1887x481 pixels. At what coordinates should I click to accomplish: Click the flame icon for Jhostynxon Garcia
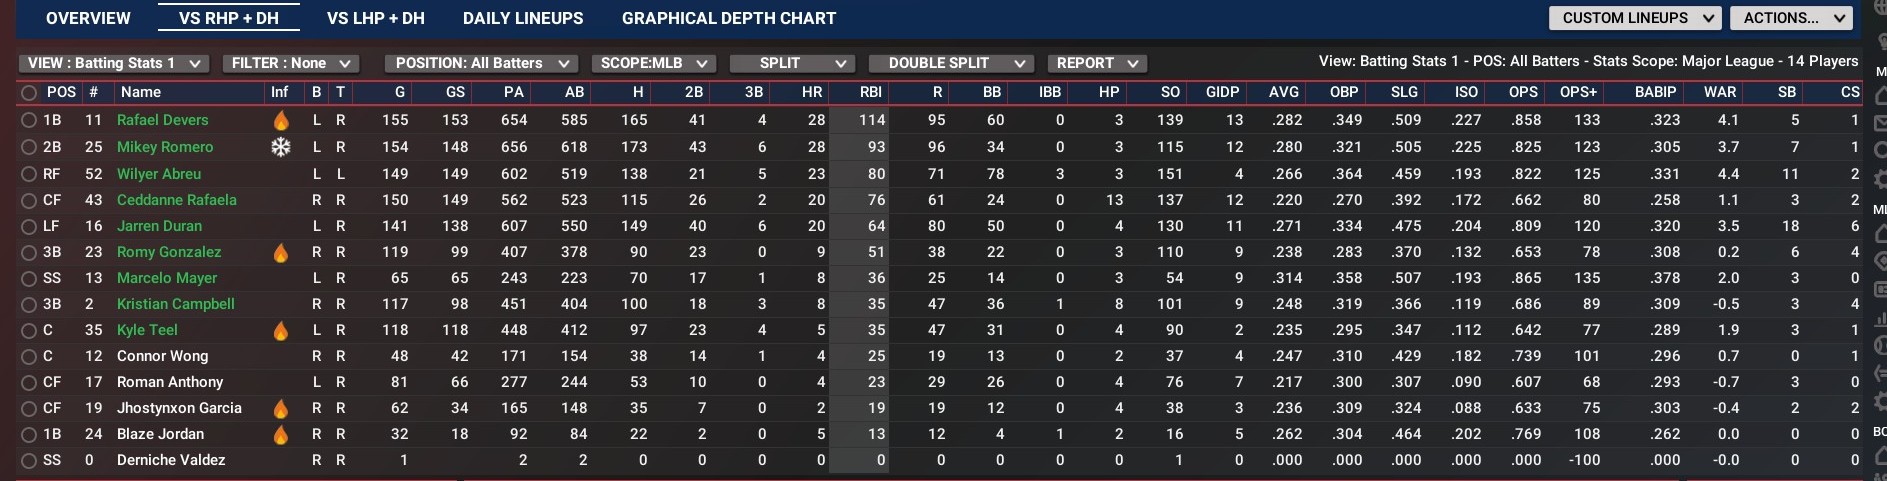pyautogui.click(x=281, y=409)
